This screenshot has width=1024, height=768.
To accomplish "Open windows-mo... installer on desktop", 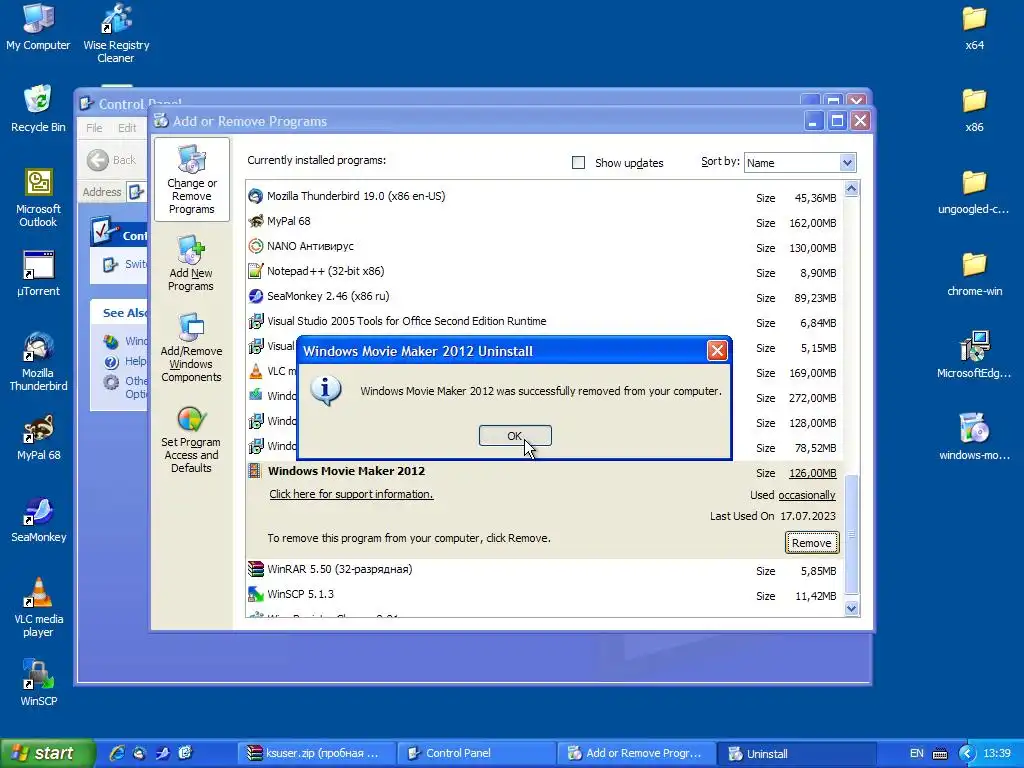I will [x=974, y=438].
